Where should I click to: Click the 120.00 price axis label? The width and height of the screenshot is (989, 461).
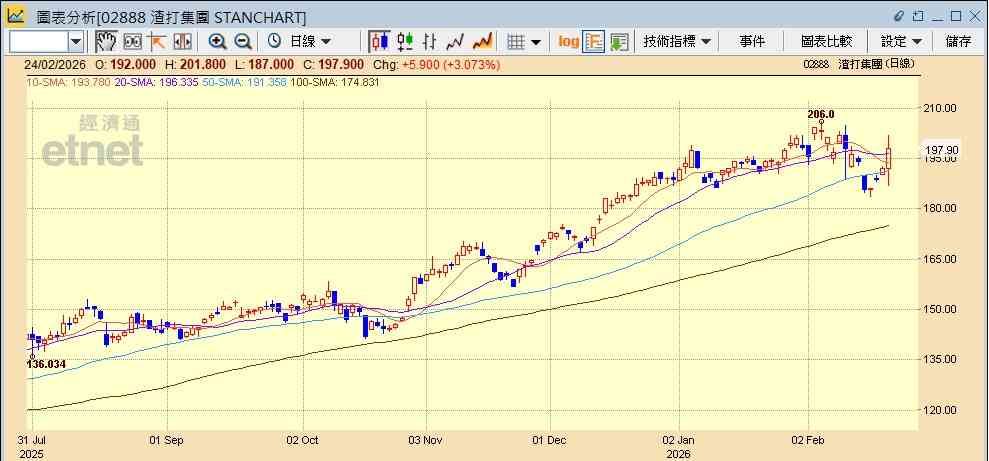[941, 410]
